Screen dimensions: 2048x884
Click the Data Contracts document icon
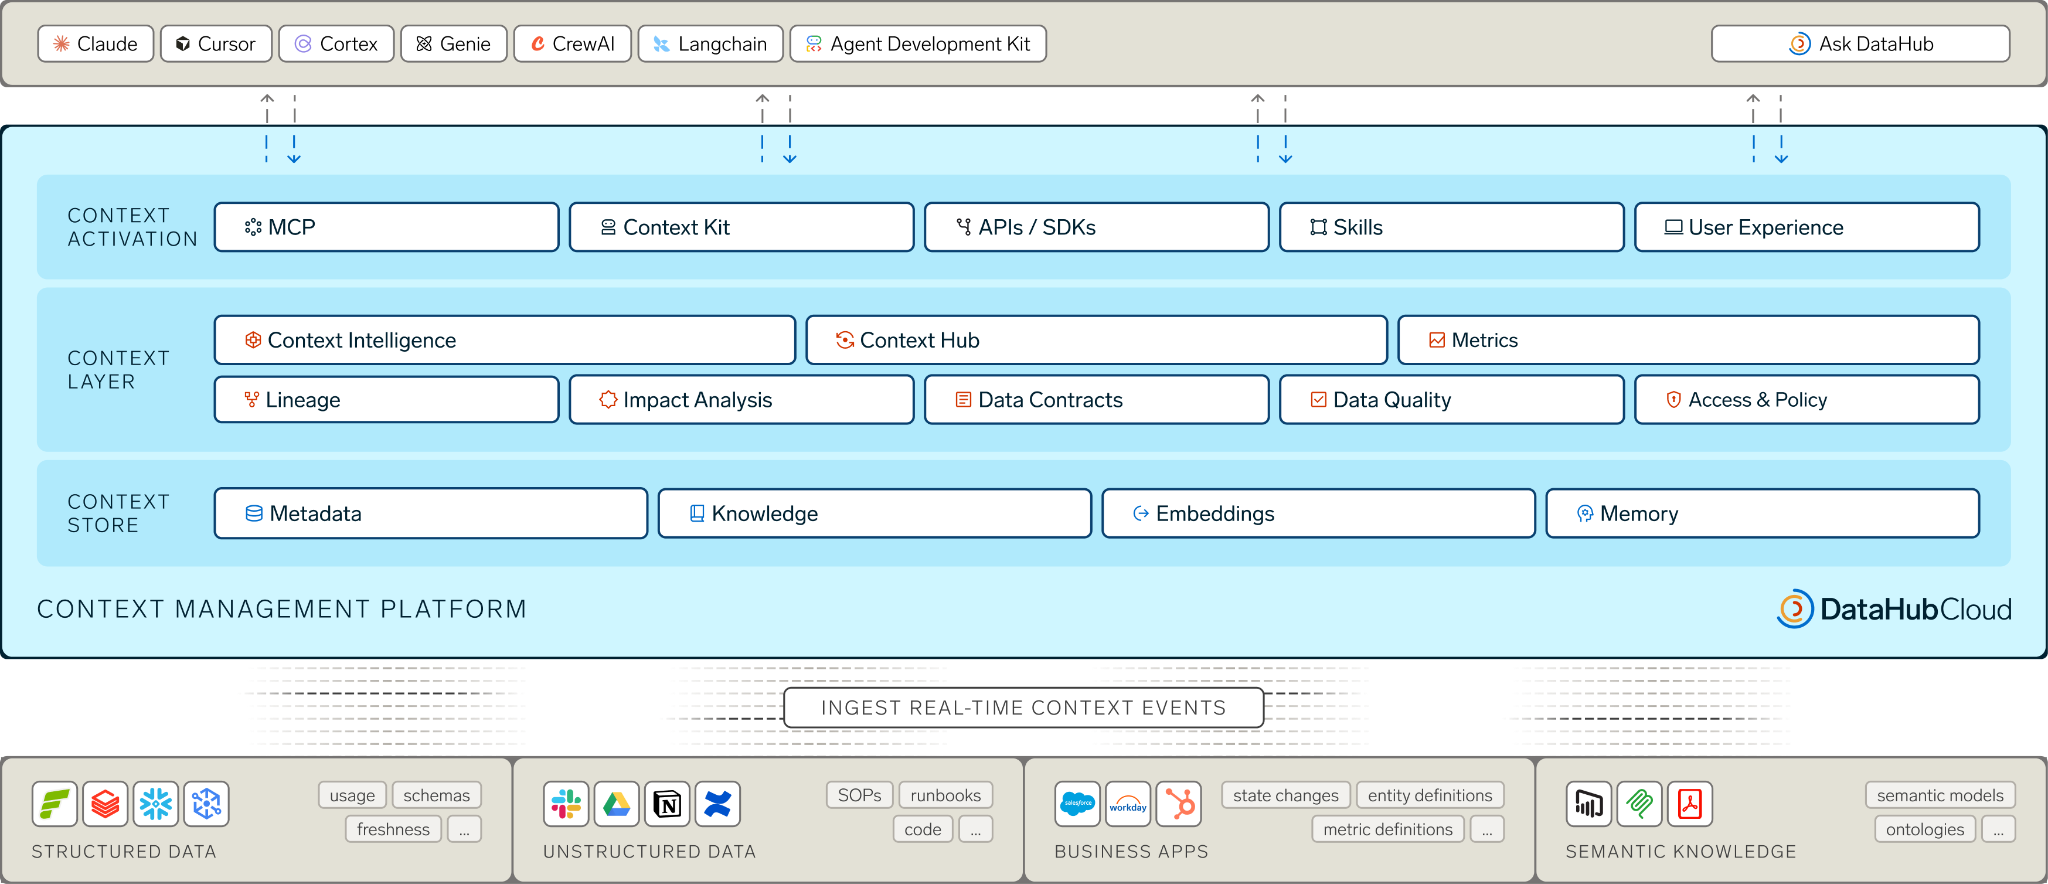(964, 400)
